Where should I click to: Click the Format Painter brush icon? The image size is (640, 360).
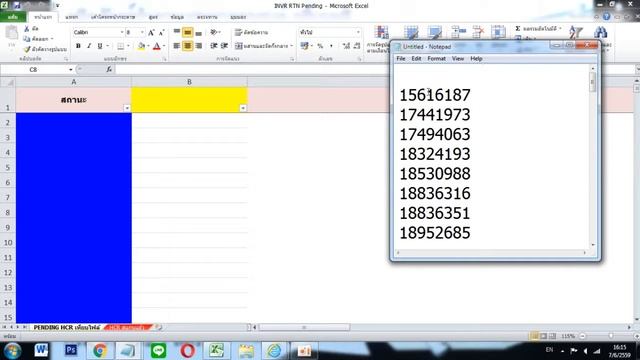coord(27,49)
